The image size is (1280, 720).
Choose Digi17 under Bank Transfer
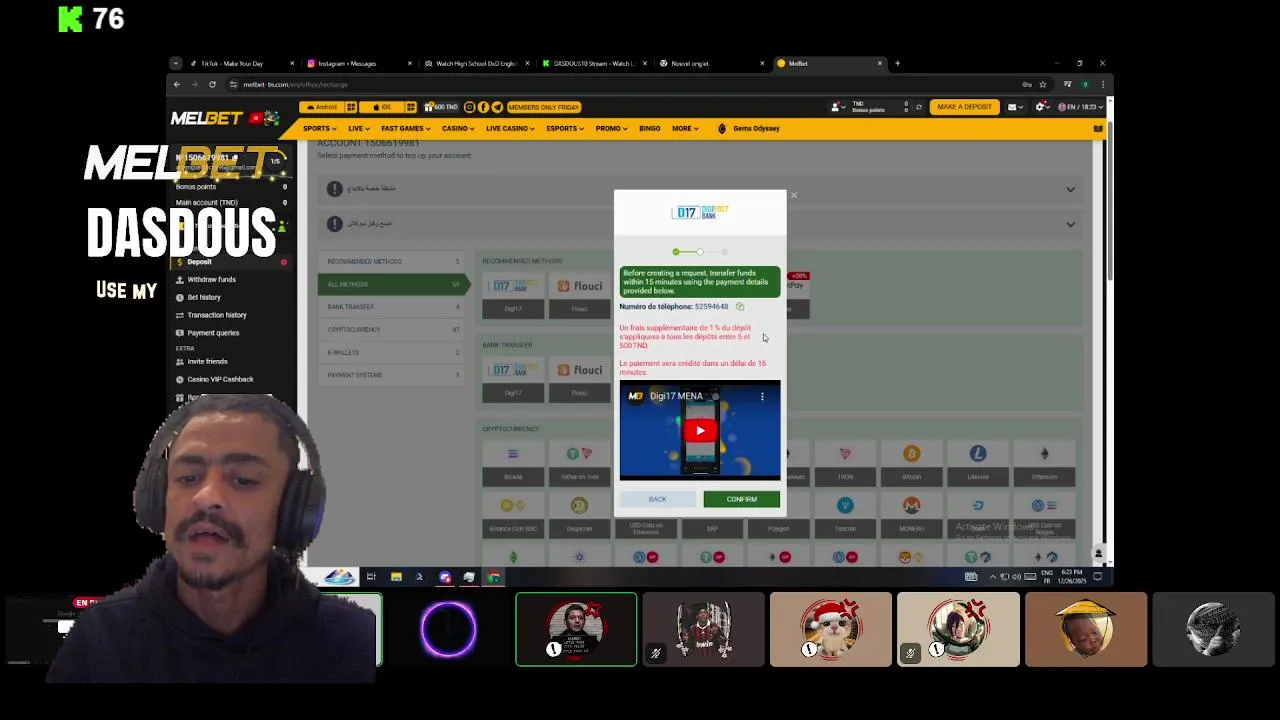pos(513,378)
